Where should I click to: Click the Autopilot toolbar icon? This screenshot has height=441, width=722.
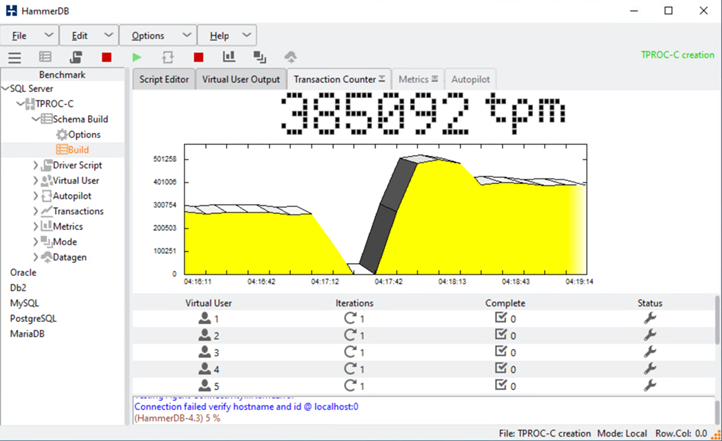click(x=168, y=58)
